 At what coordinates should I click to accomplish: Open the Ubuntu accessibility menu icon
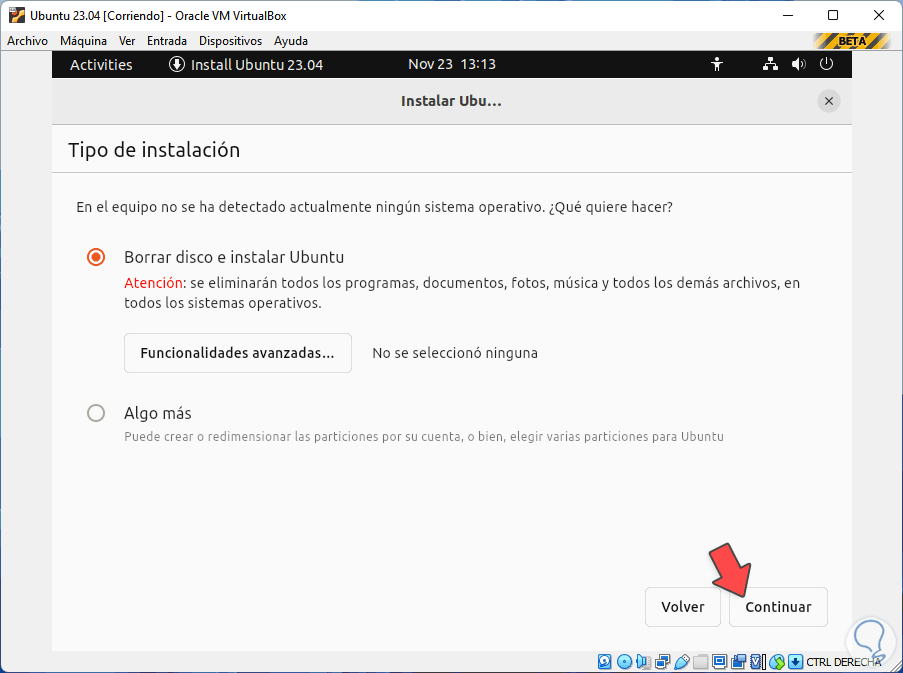tap(716, 64)
